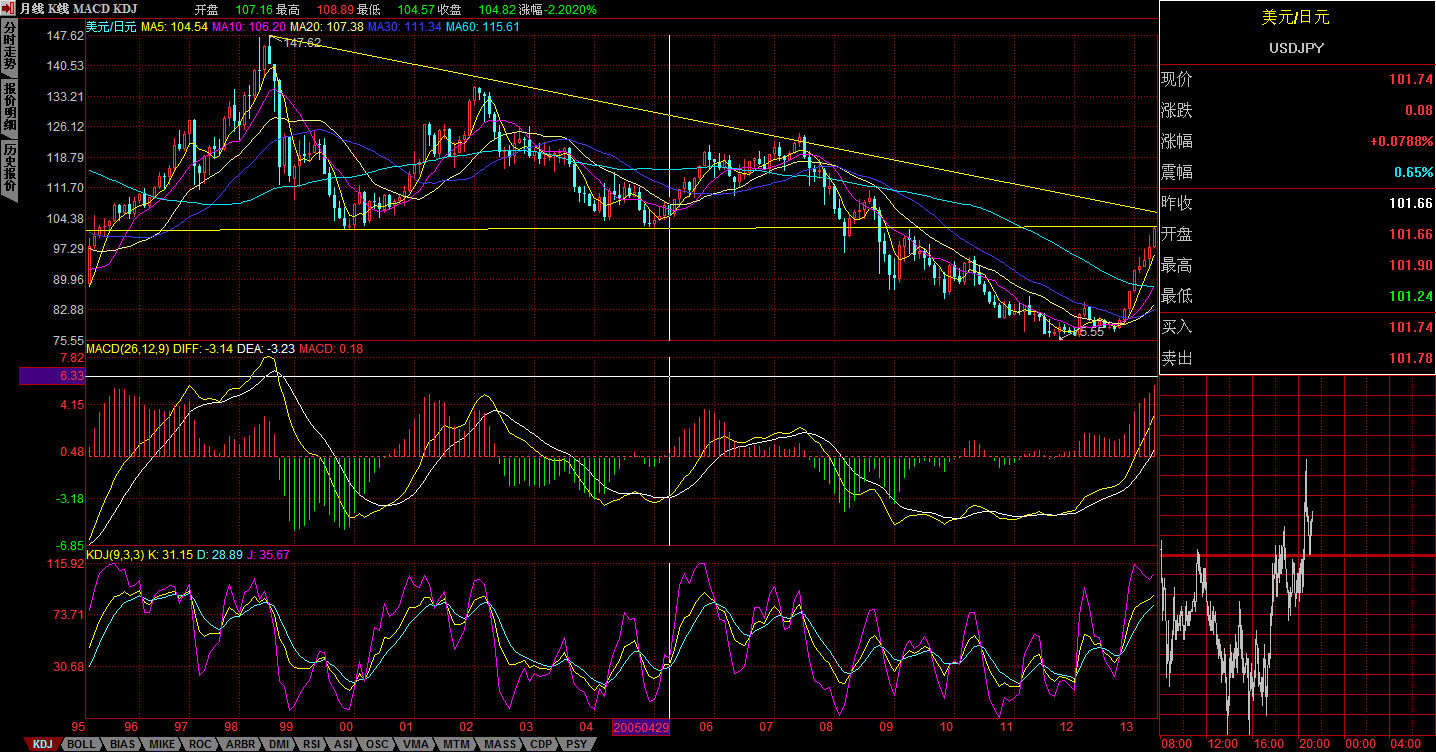
Task: Switch to the MASS indicator tab
Action: click(500, 744)
